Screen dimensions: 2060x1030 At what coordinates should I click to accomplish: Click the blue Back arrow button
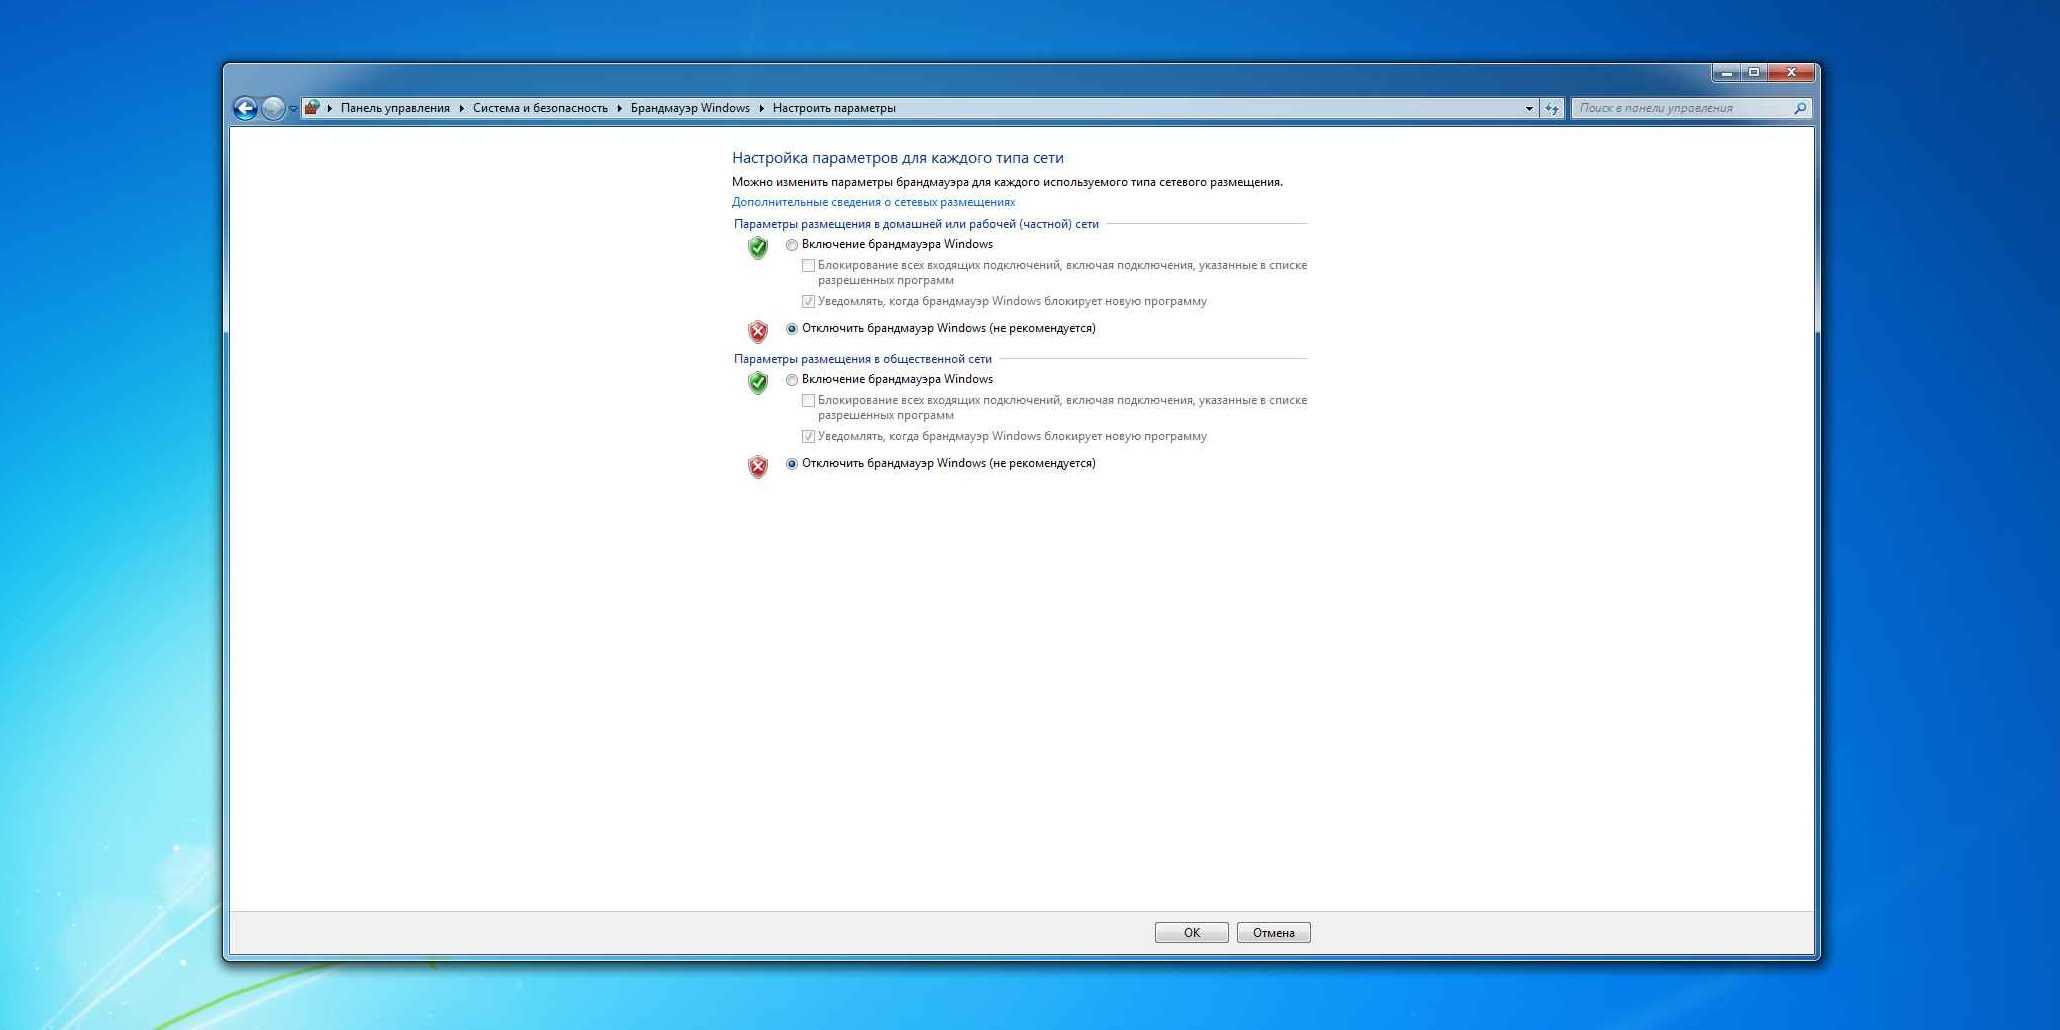tap(245, 108)
